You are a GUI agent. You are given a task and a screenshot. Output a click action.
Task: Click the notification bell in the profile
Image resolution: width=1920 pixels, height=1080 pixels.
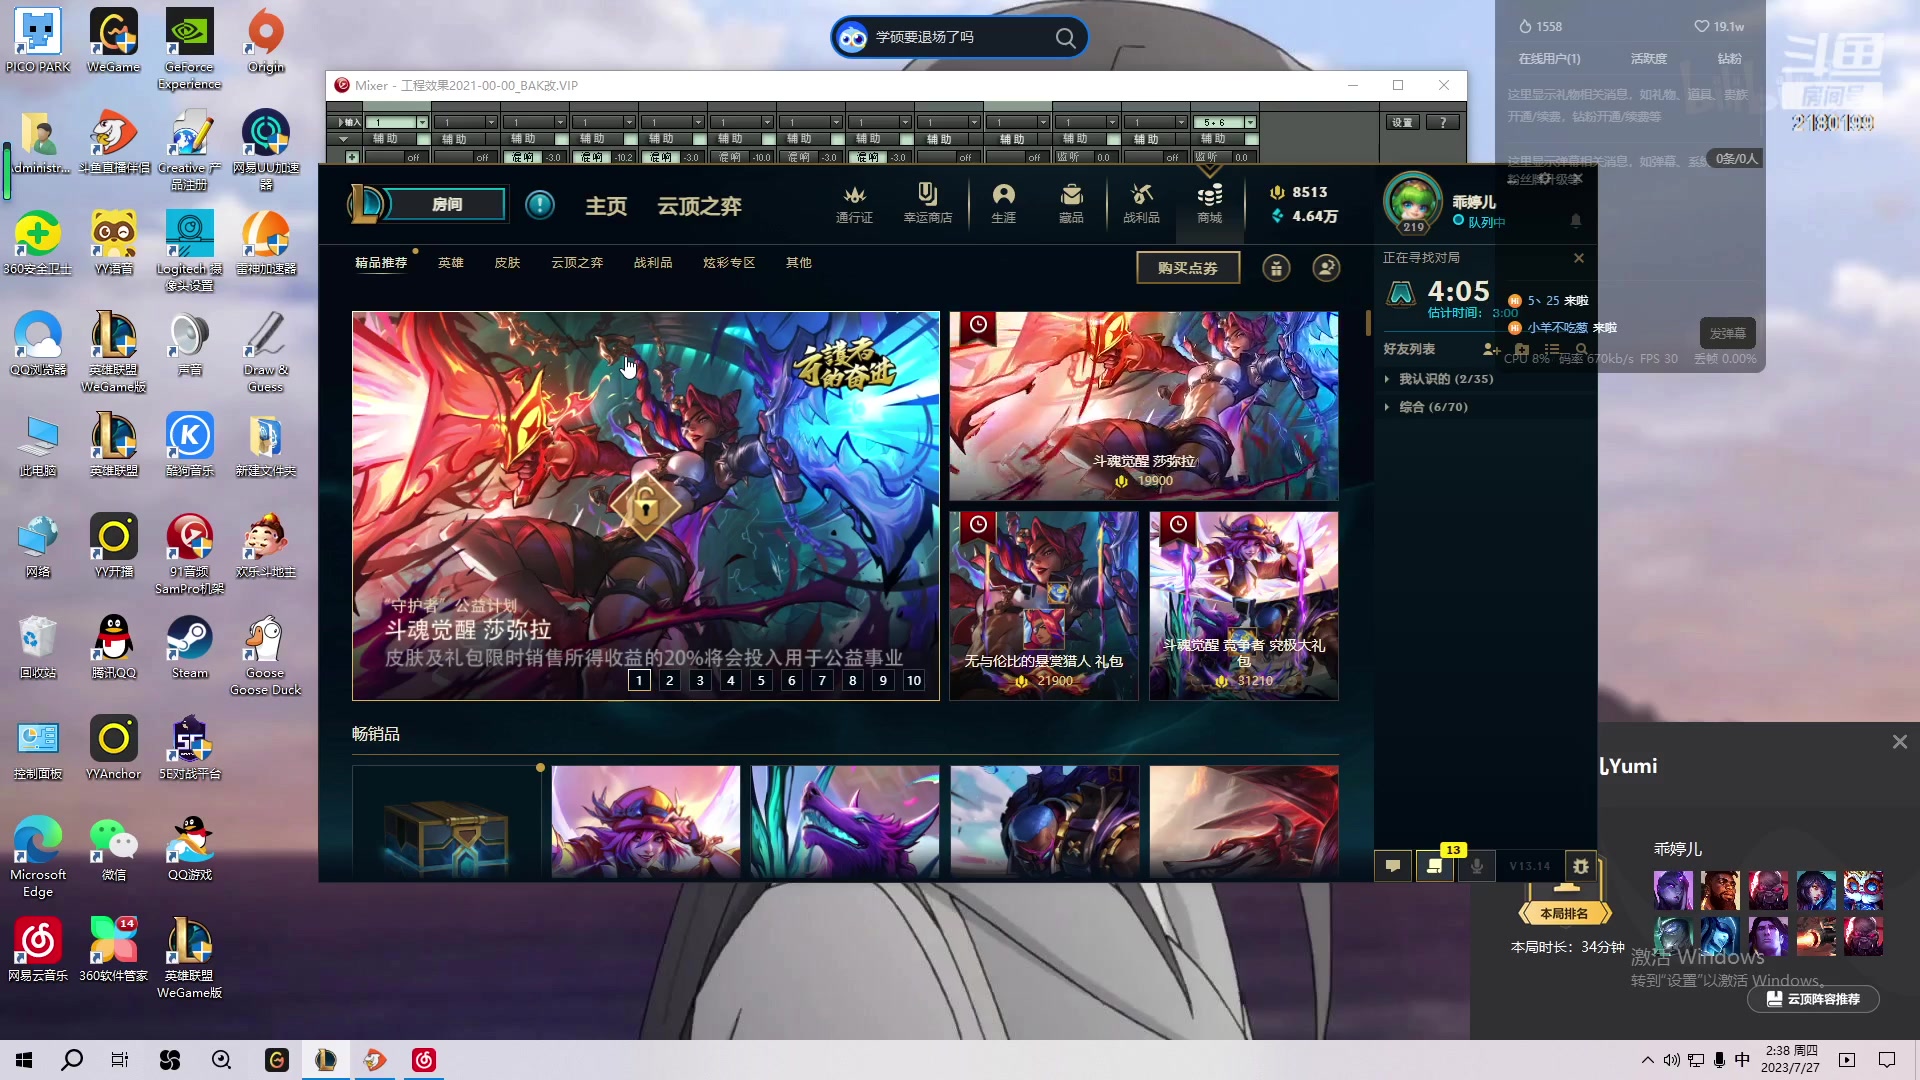1576,220
